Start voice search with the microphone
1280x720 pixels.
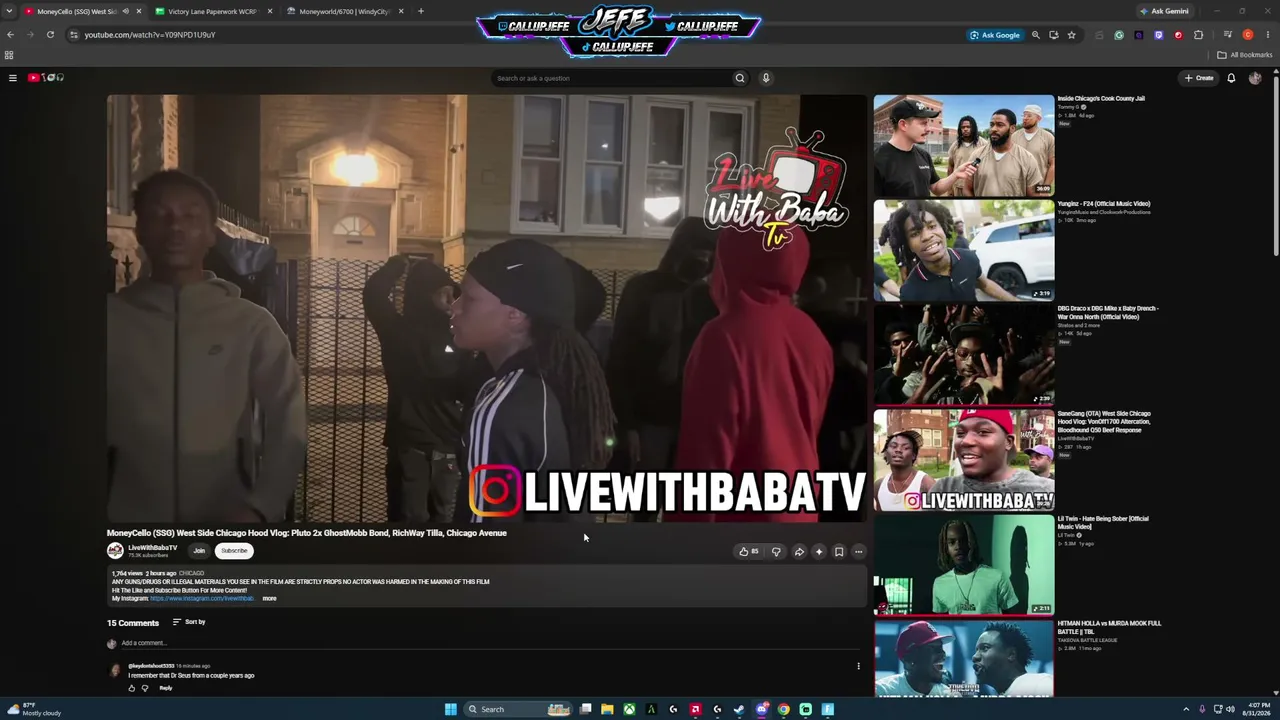tap(766, 78)
